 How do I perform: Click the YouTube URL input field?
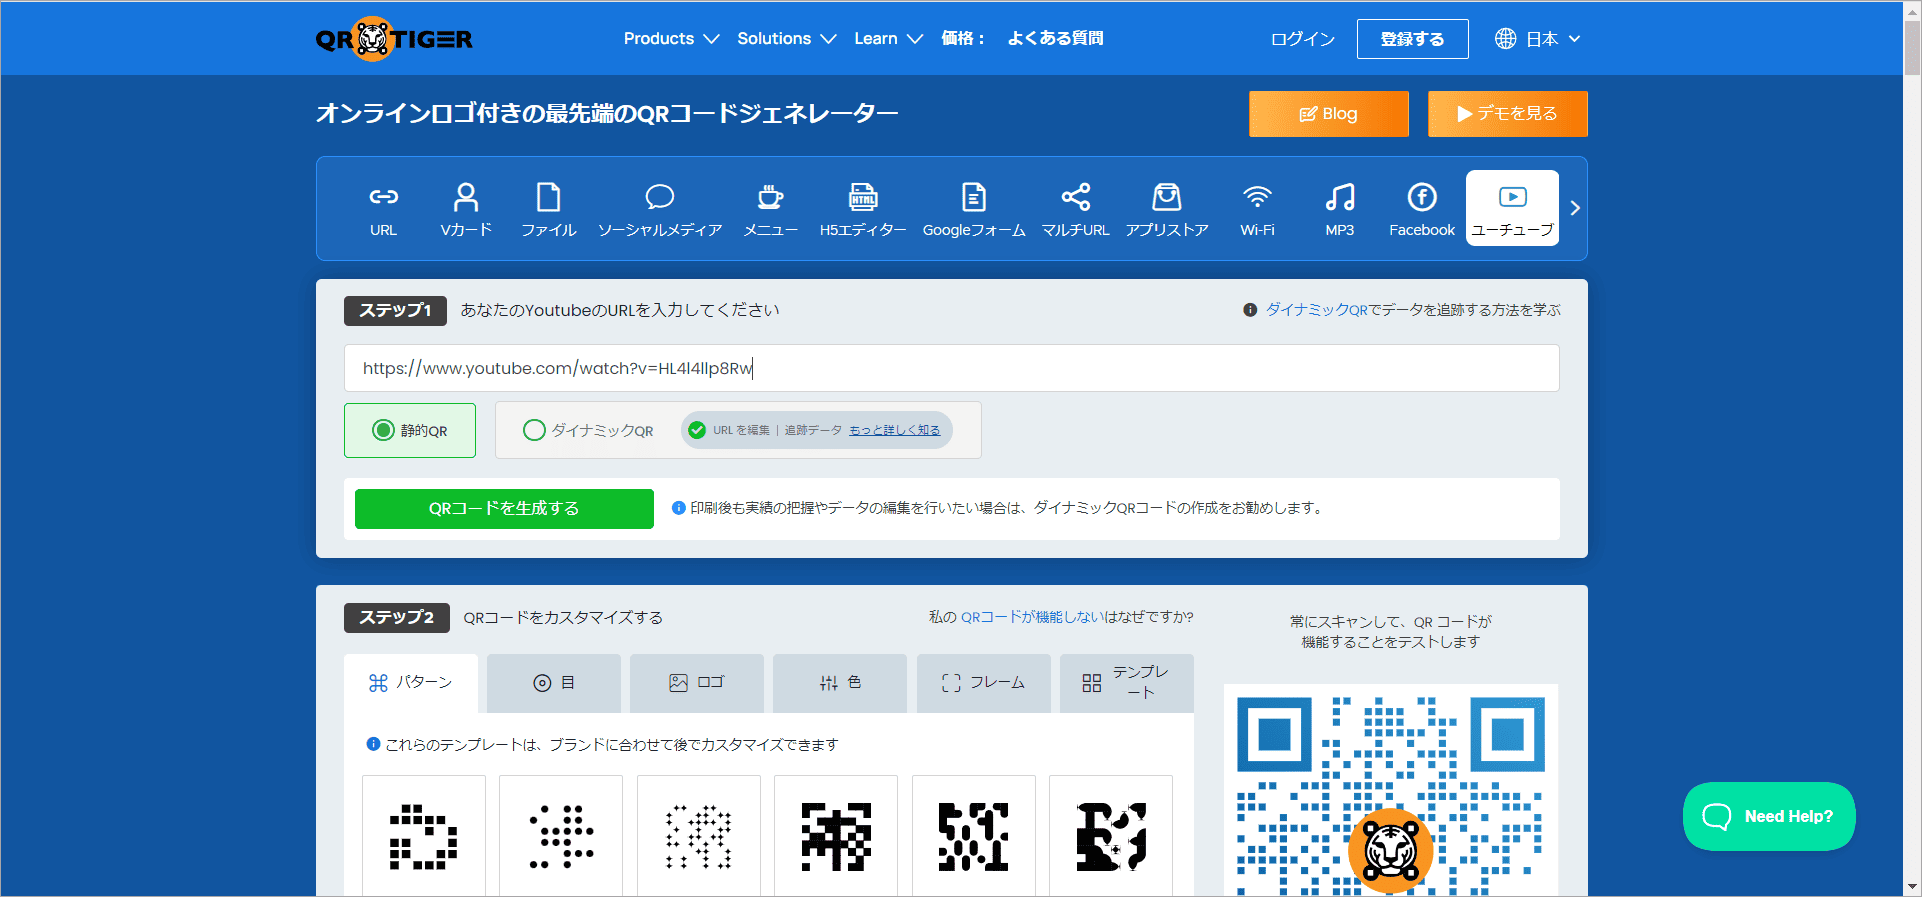[x=952, y=368]
